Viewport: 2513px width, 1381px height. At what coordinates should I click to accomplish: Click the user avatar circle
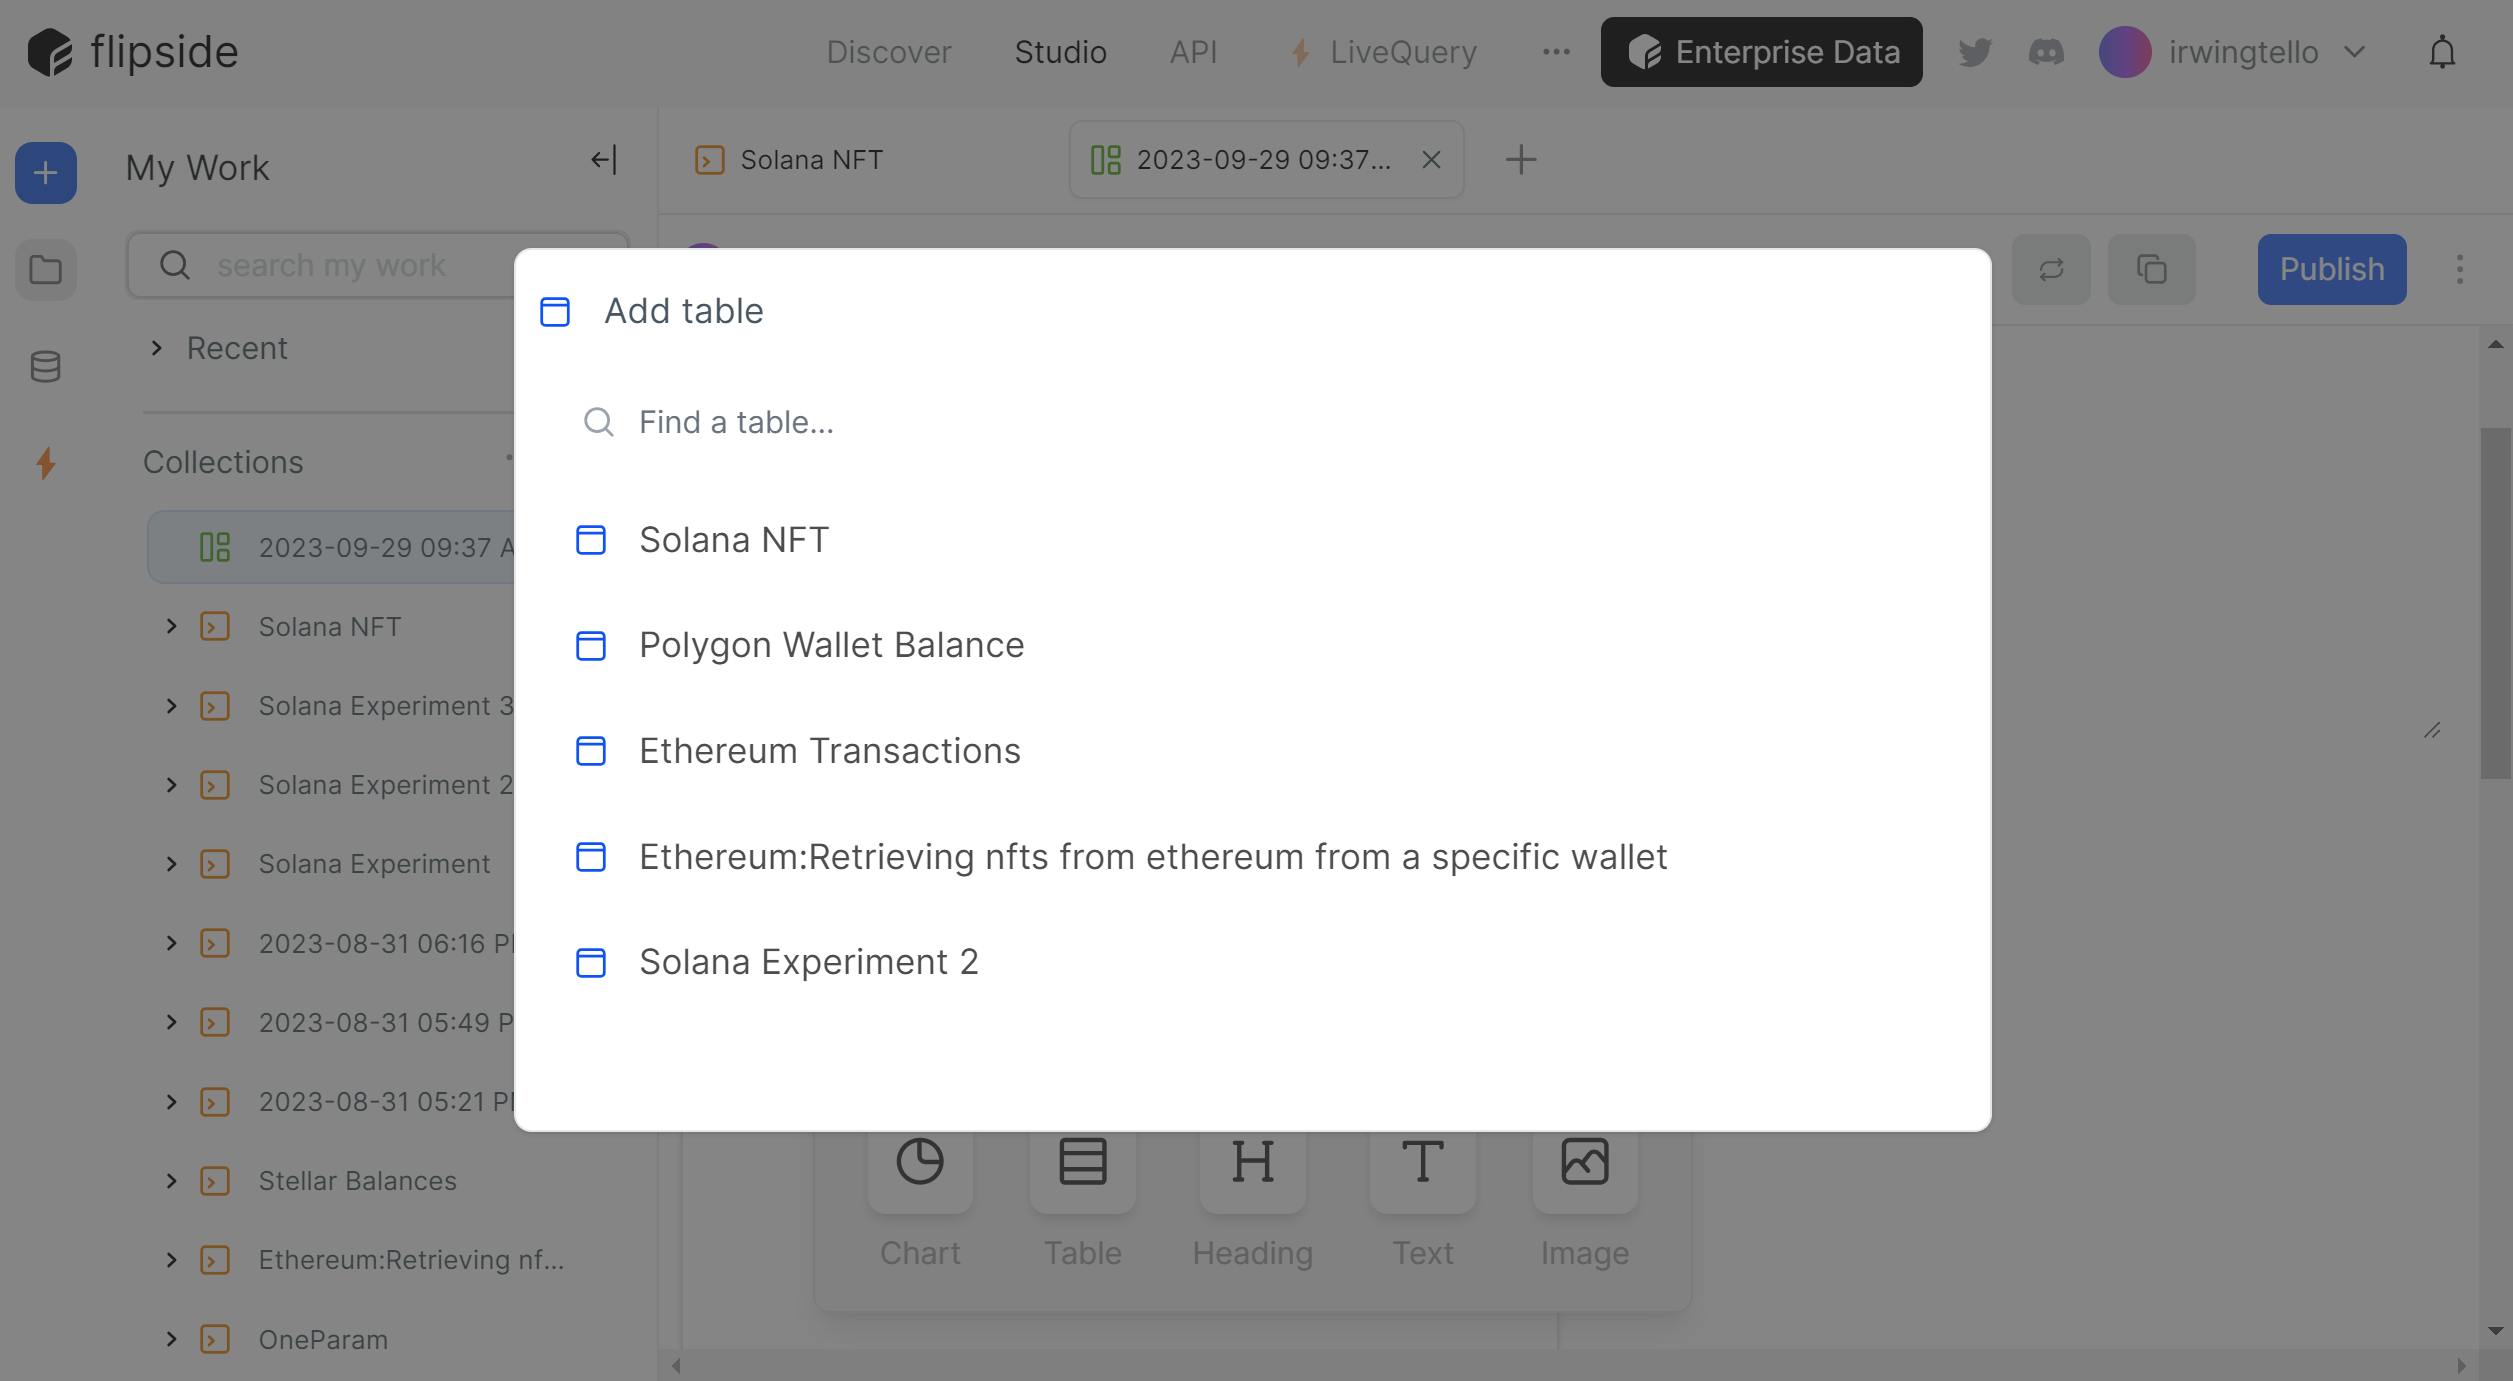coord(2125,52)
